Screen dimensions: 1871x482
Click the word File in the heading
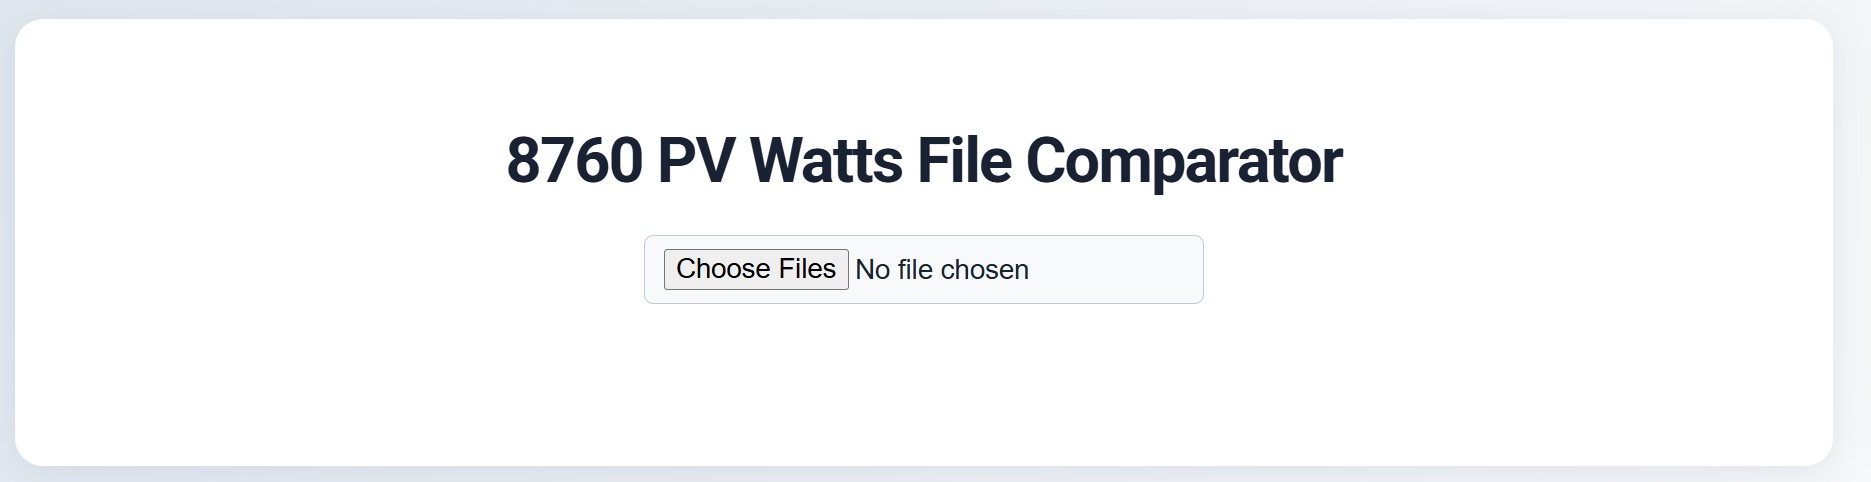tap(963, 160)
